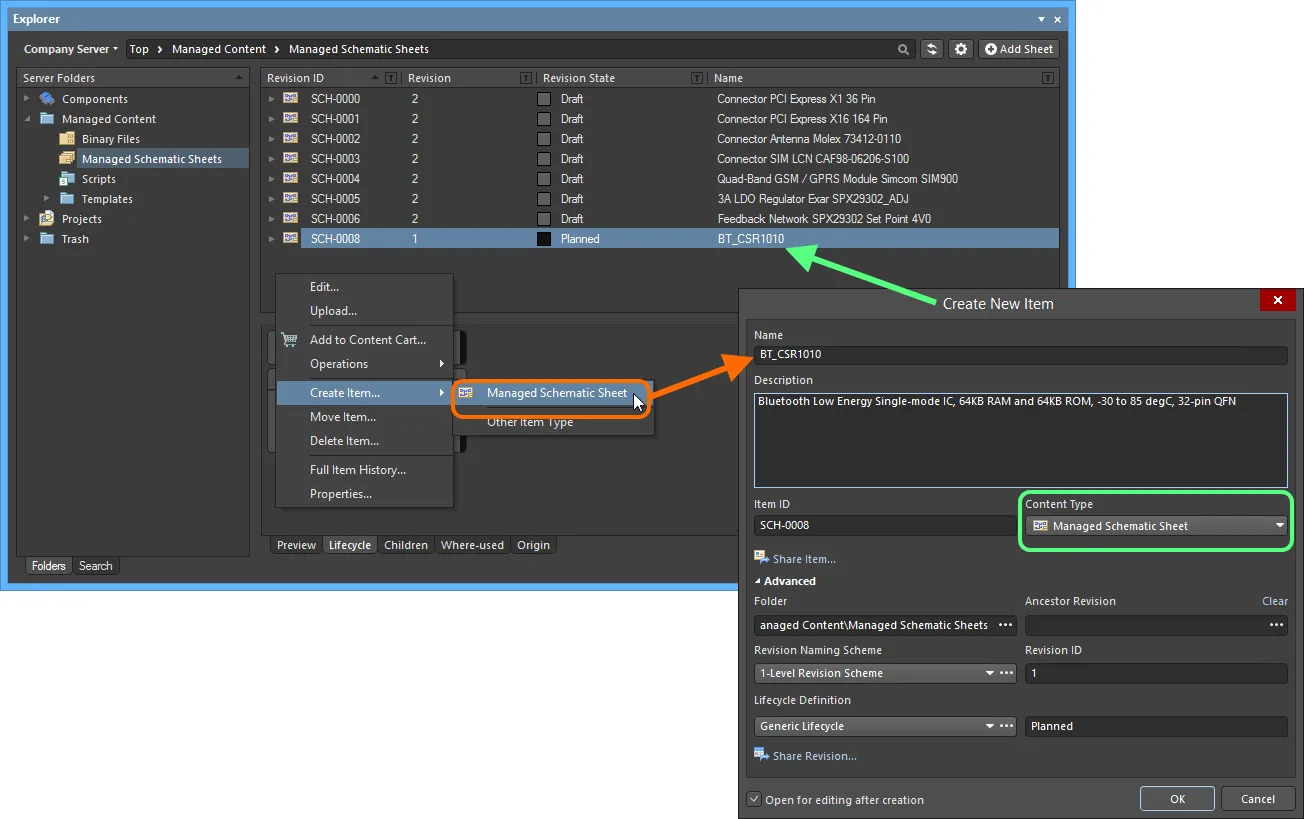Collapse the Managed Content folder node
1304x819 pixels.
point(27,119)
